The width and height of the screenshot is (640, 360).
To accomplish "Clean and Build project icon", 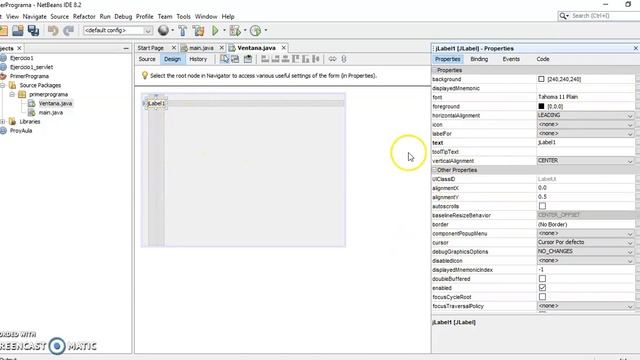I will click(198, 30).
